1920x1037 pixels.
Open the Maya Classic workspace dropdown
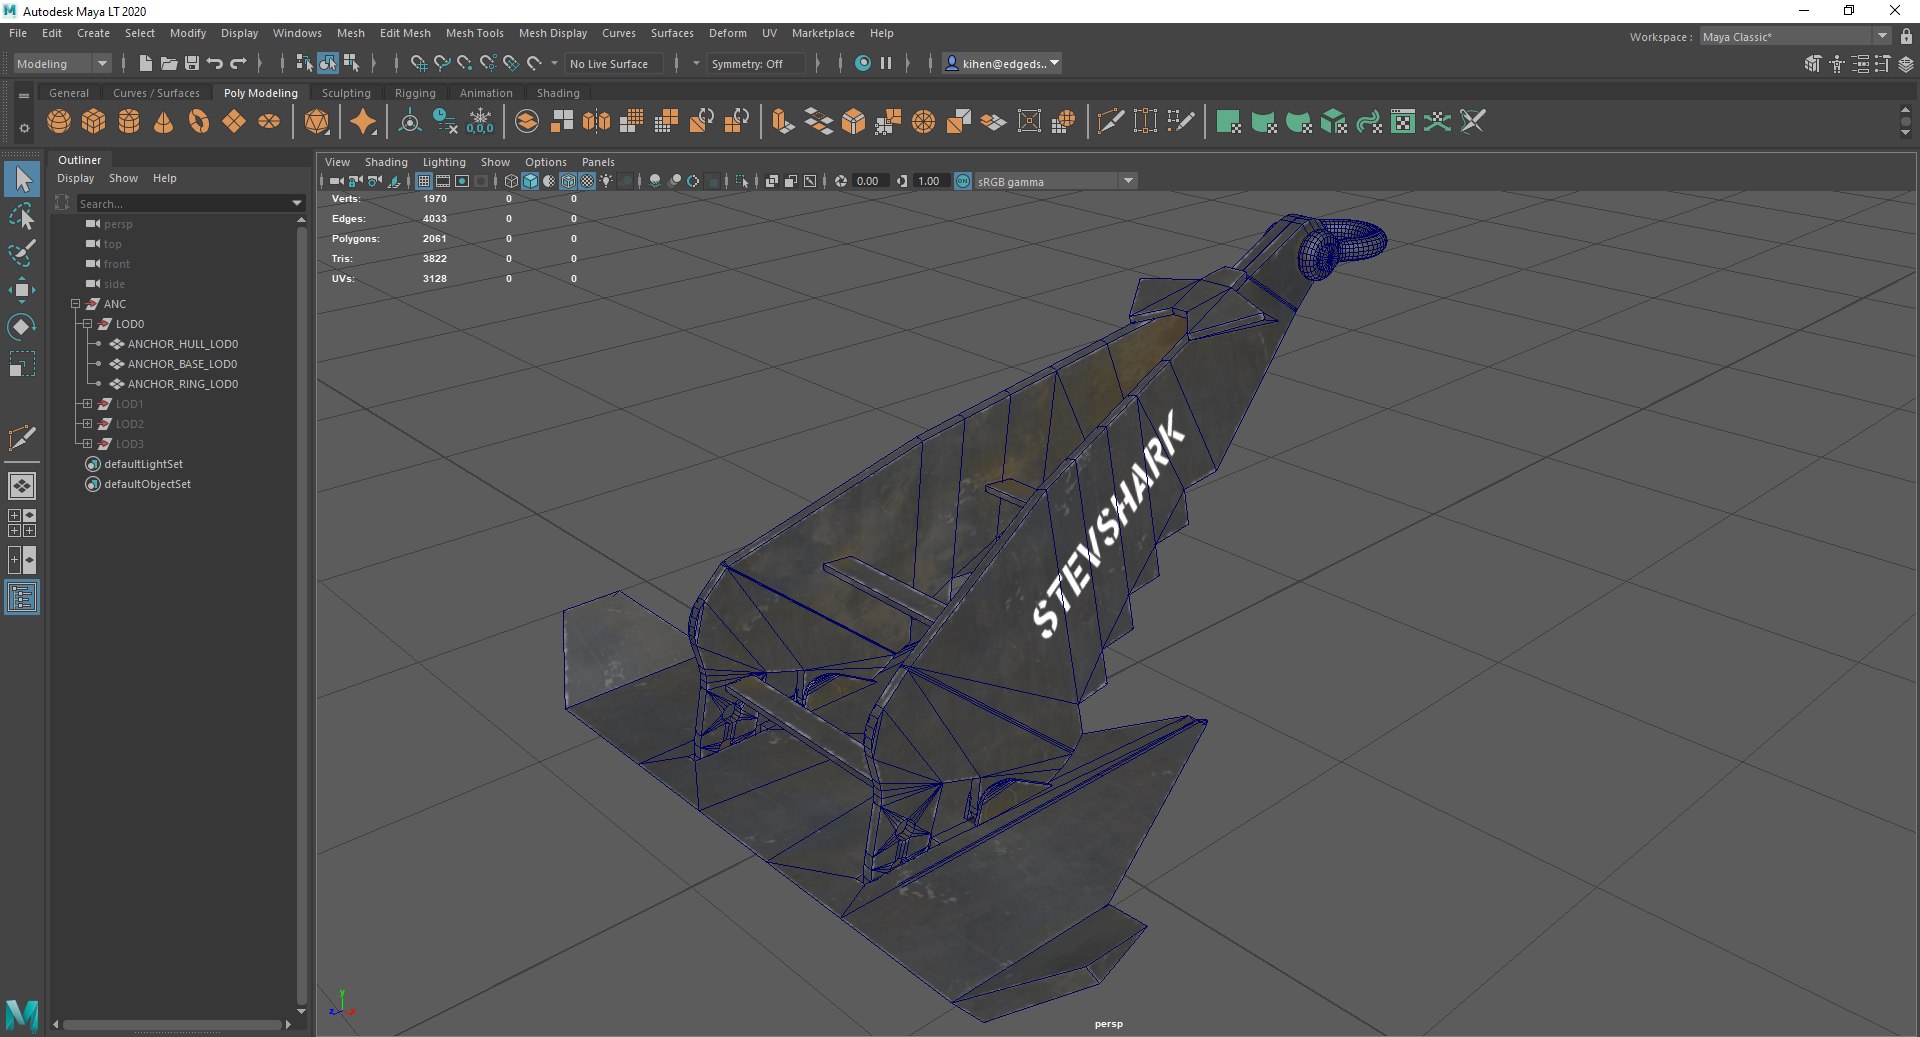(x=1795, y=37)
